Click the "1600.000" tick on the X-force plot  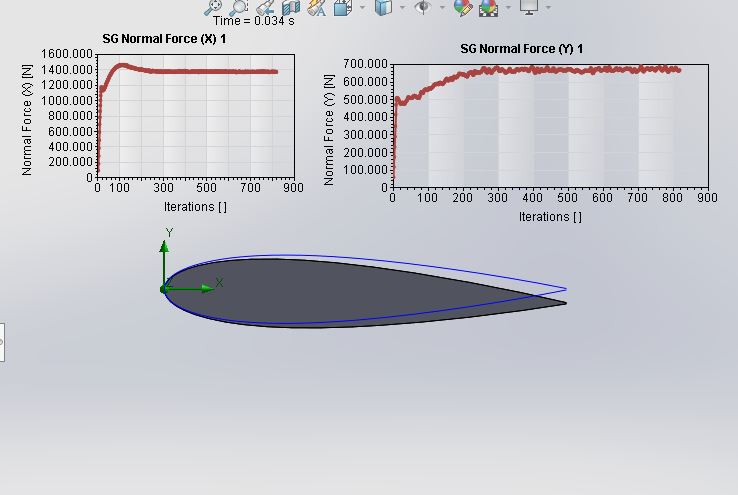click(x=66, y=54)
